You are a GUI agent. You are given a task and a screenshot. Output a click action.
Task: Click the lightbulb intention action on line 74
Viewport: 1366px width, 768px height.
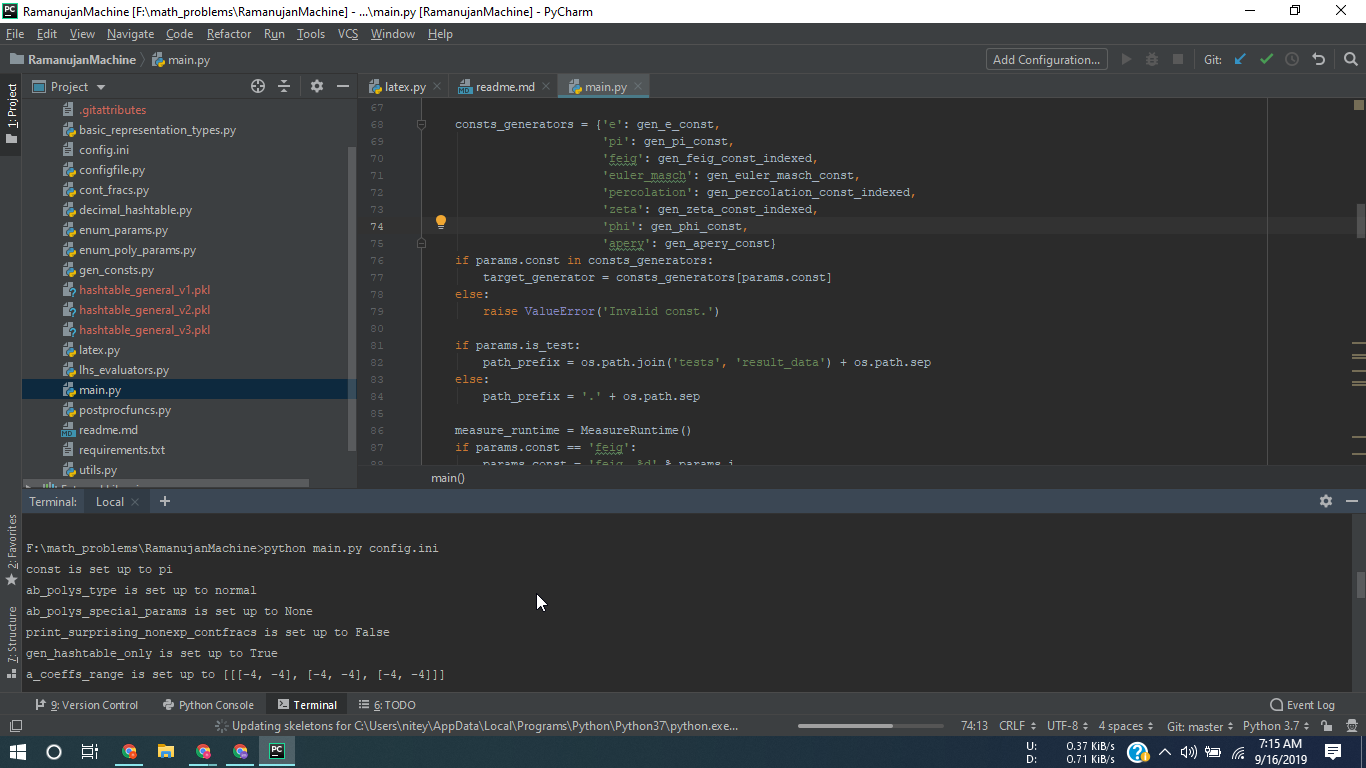click(x=440, y=221)
